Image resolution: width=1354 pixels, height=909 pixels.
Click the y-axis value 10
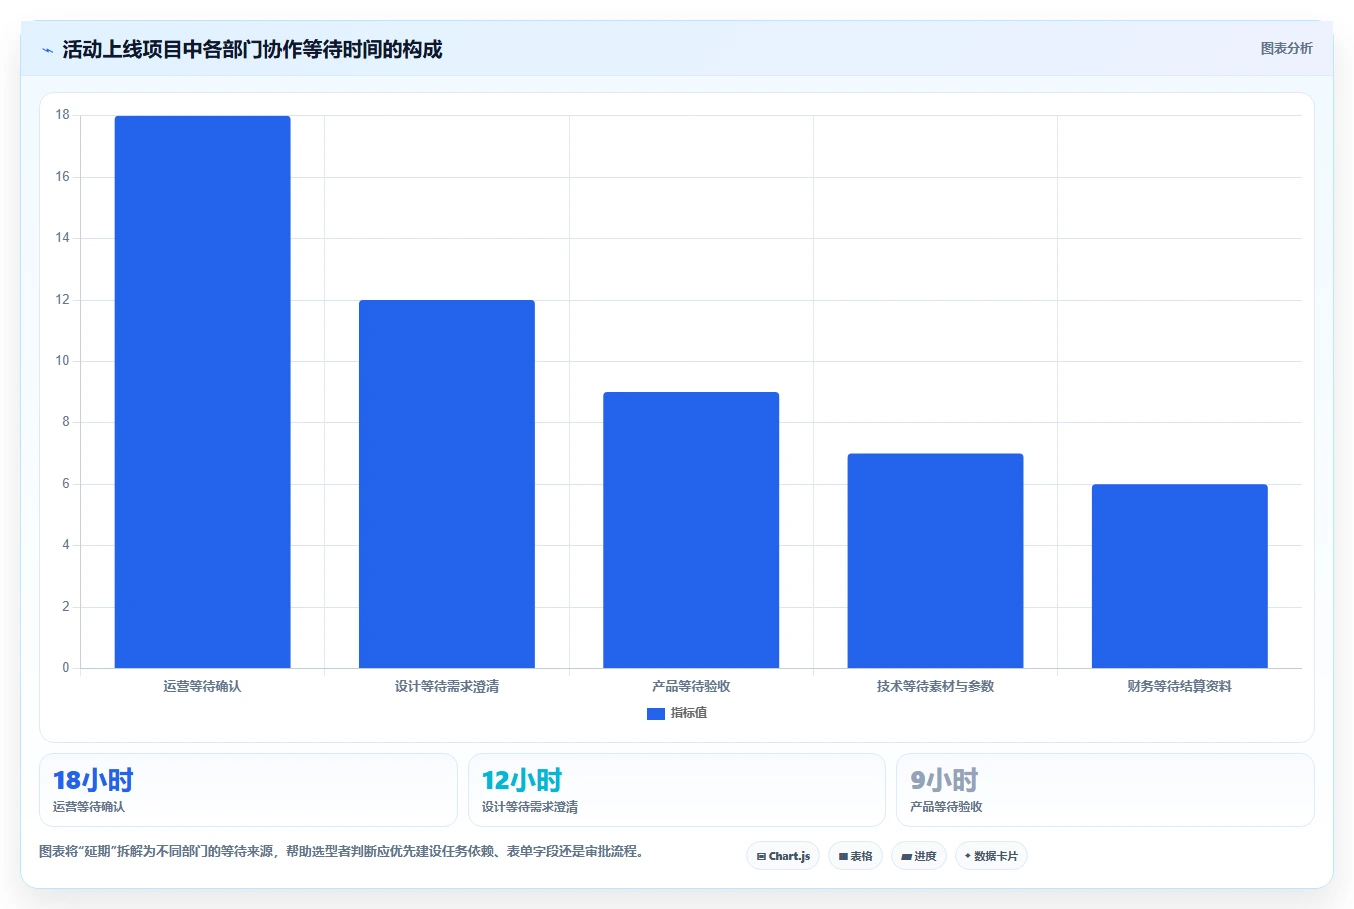pos(63,361)
